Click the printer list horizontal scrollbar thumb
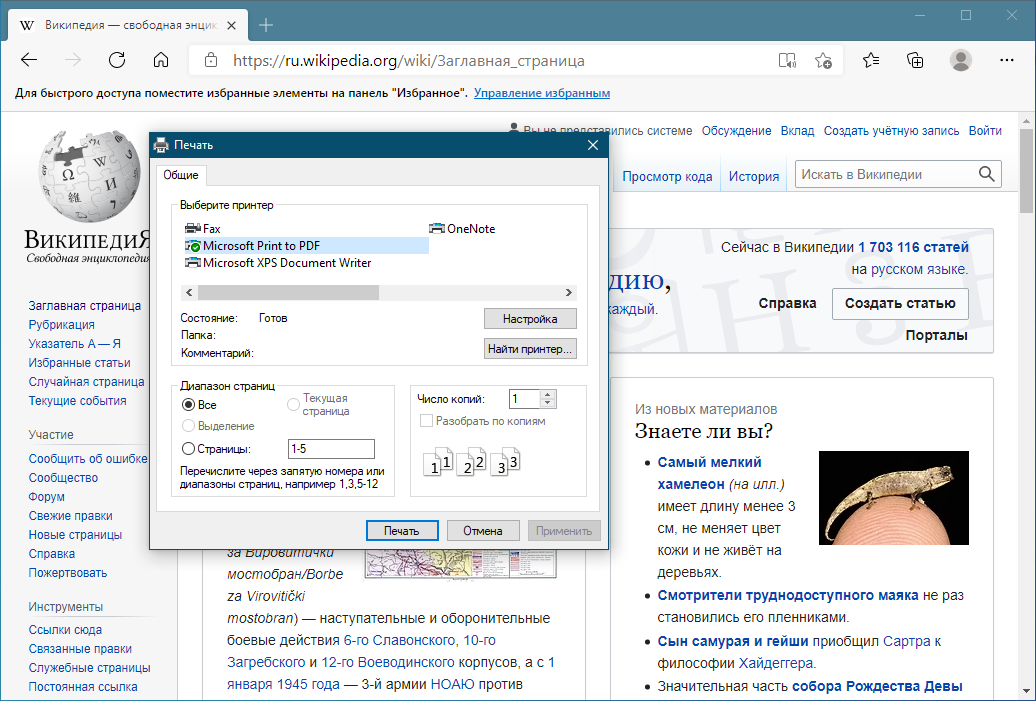This screenshot has width=1036, height=701. (288, 292)
